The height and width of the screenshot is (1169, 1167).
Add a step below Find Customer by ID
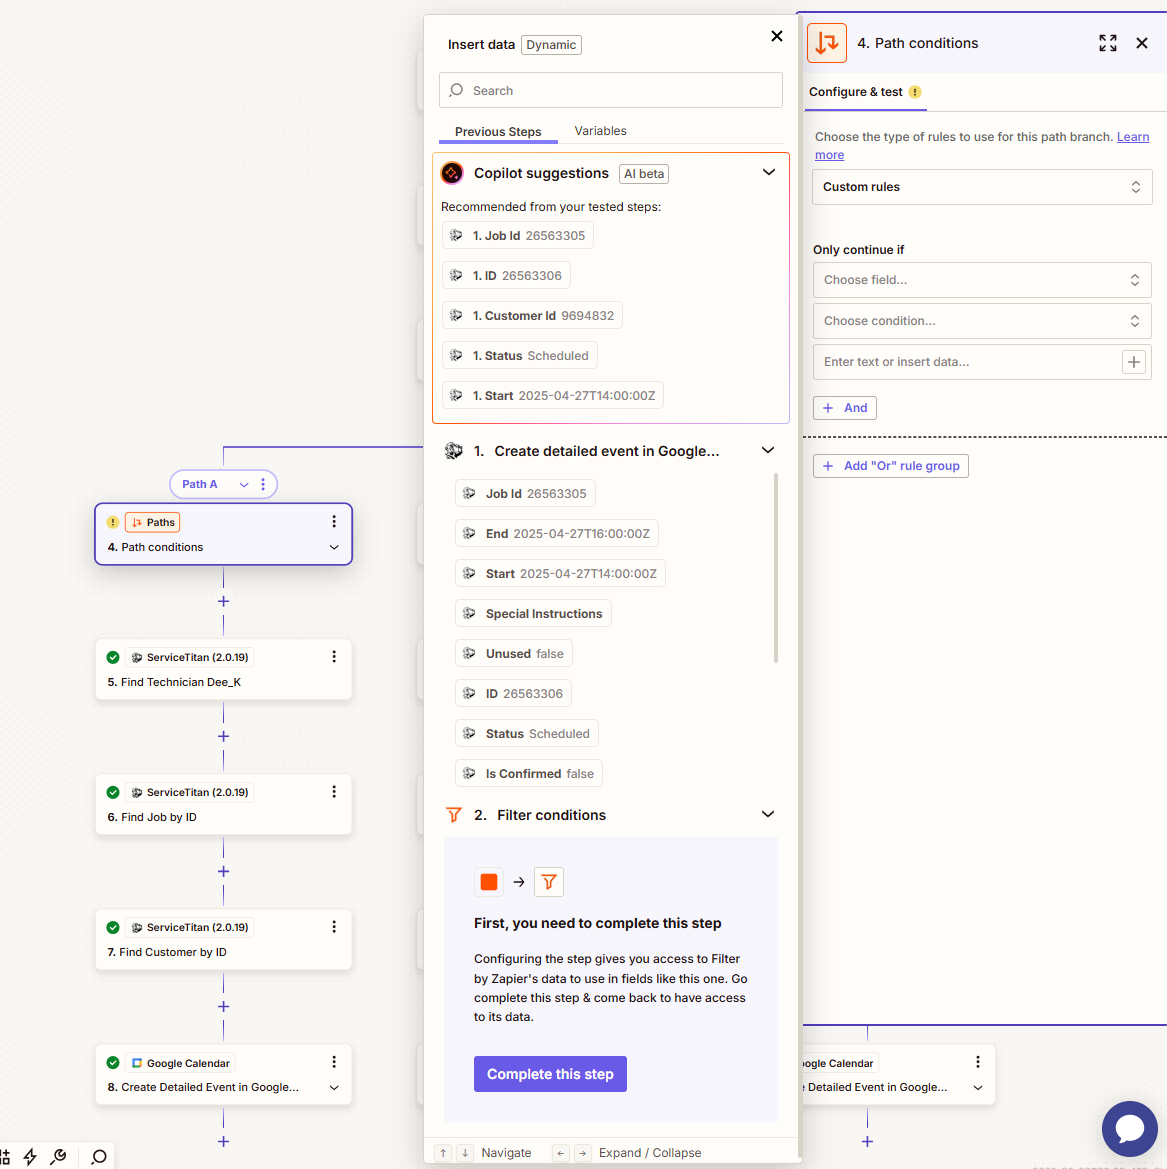pos(223,1007)
